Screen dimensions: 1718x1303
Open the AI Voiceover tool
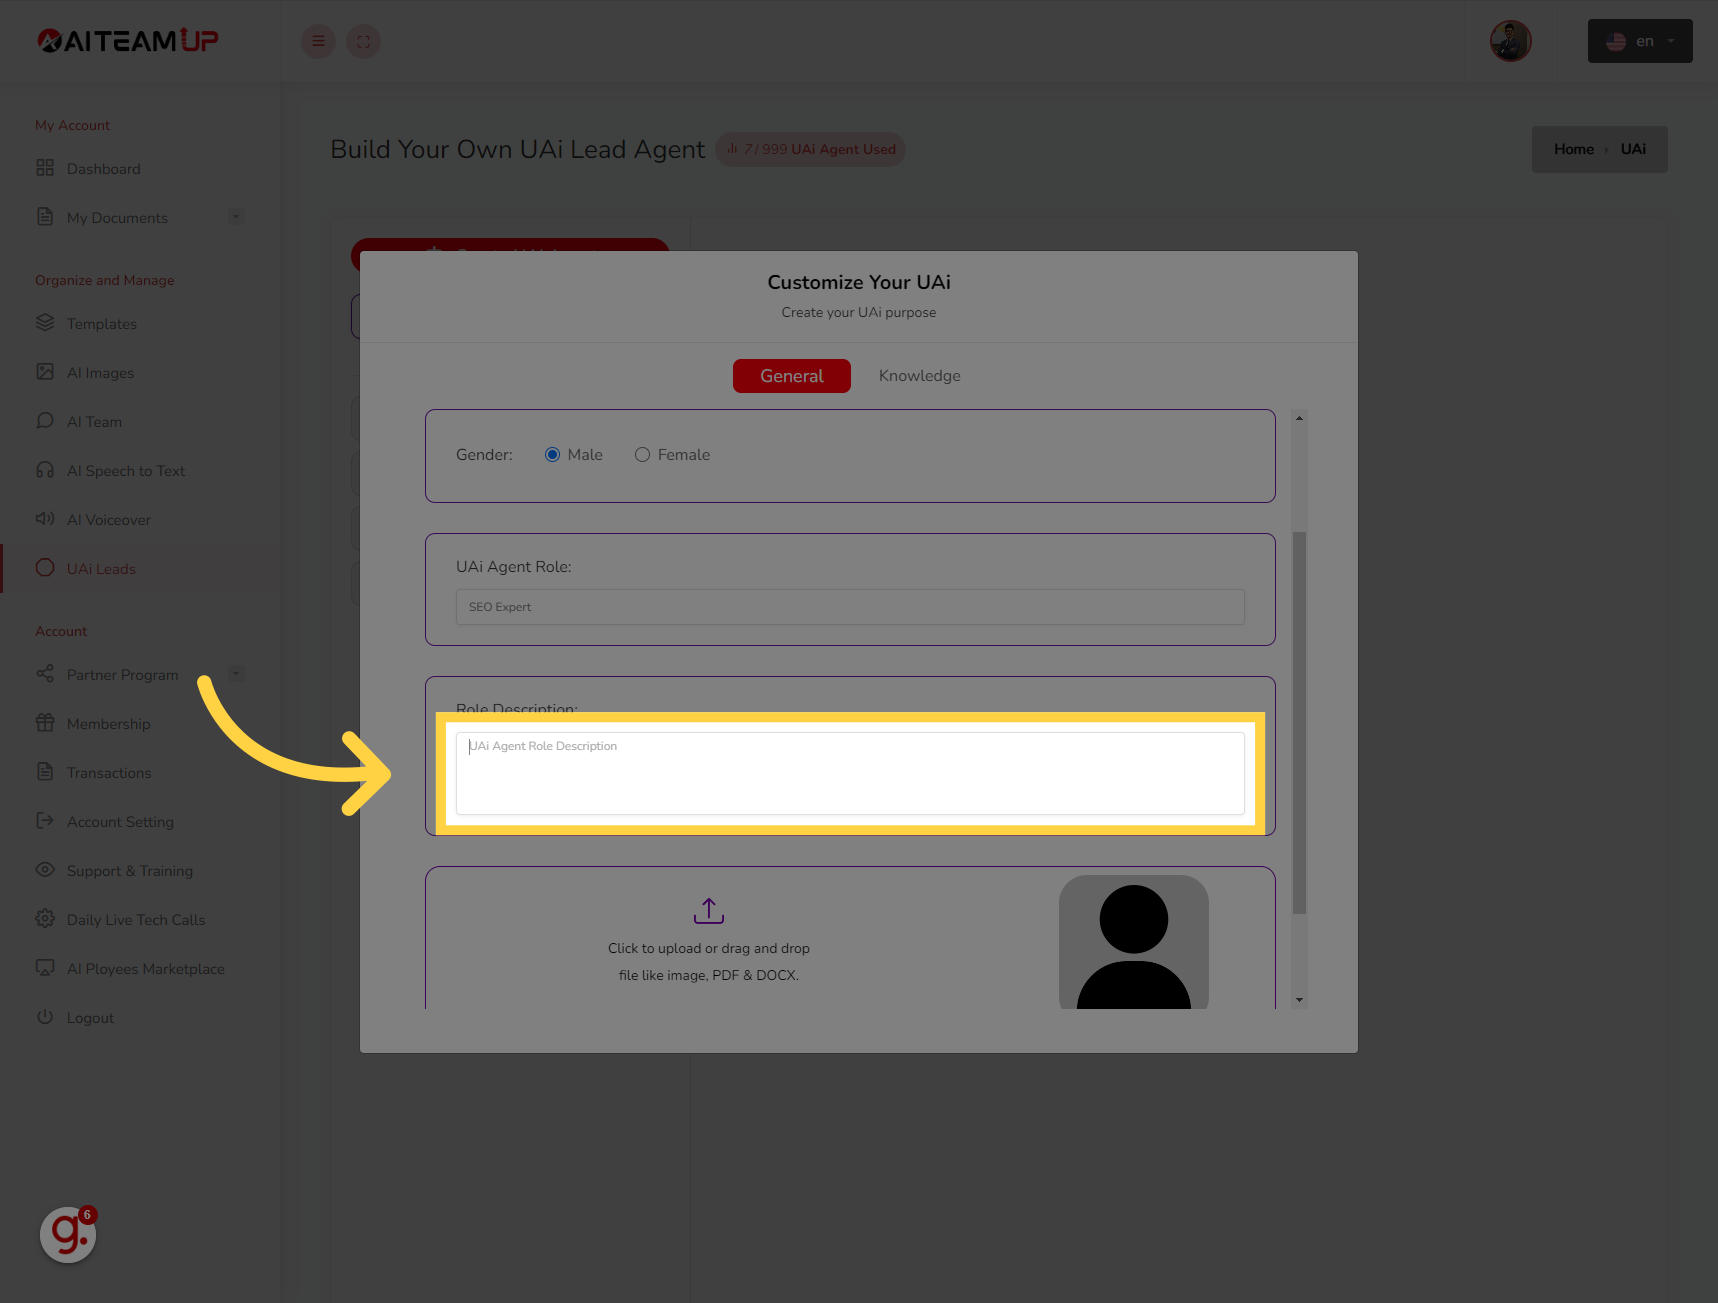[x=108, y=519]
